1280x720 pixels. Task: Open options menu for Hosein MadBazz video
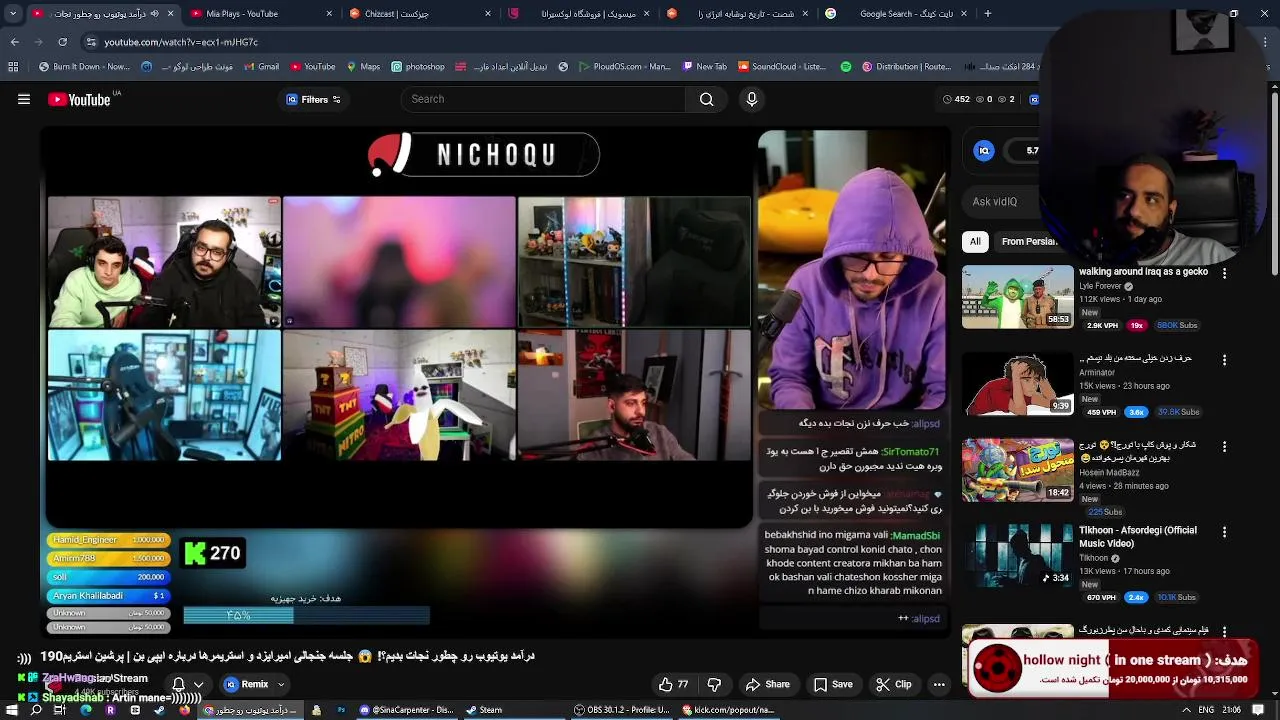pyautogui.click(x=1224, y=446)
